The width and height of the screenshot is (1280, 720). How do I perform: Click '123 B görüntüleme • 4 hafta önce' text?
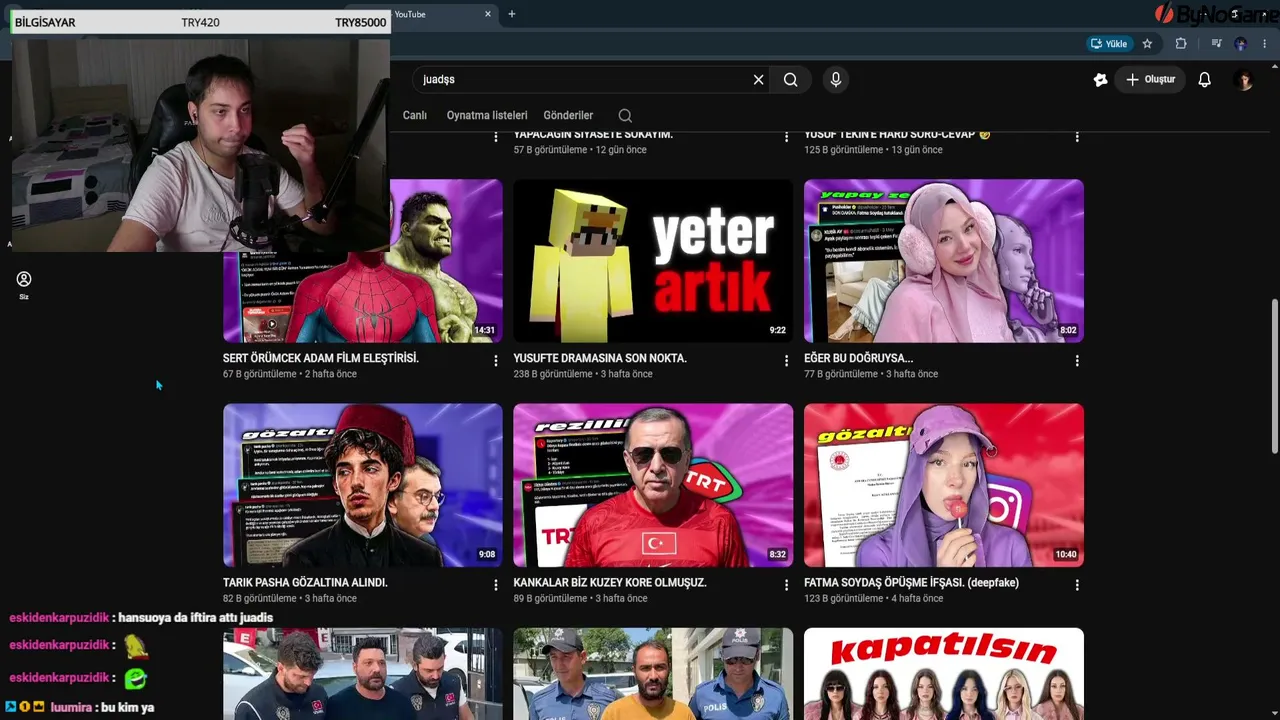(x=874, y=598)
